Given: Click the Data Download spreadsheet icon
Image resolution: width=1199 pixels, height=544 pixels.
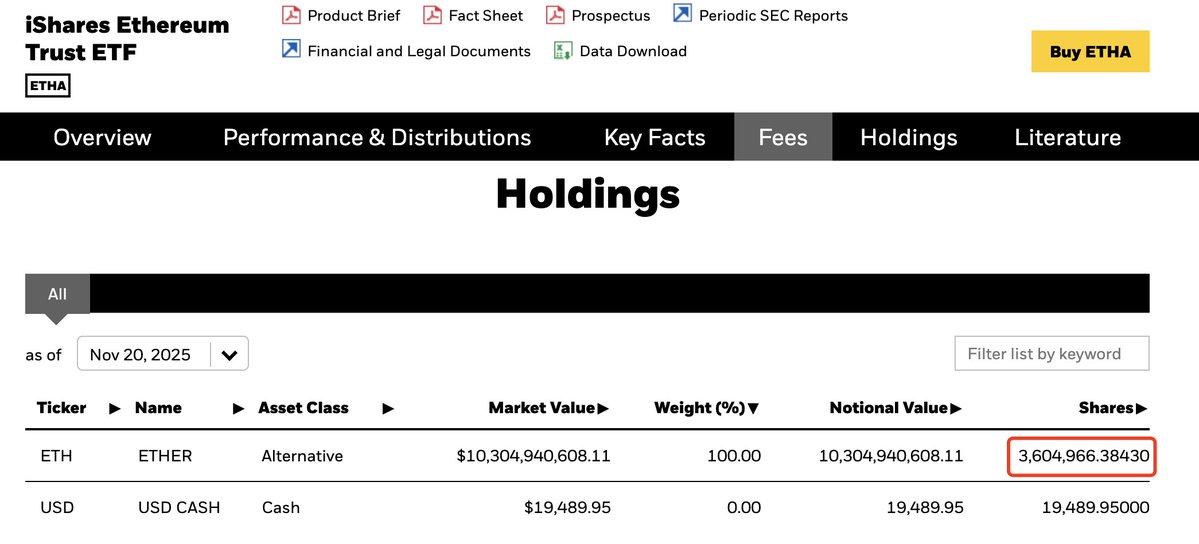Looking at the screenshot, I should [563, 50].
